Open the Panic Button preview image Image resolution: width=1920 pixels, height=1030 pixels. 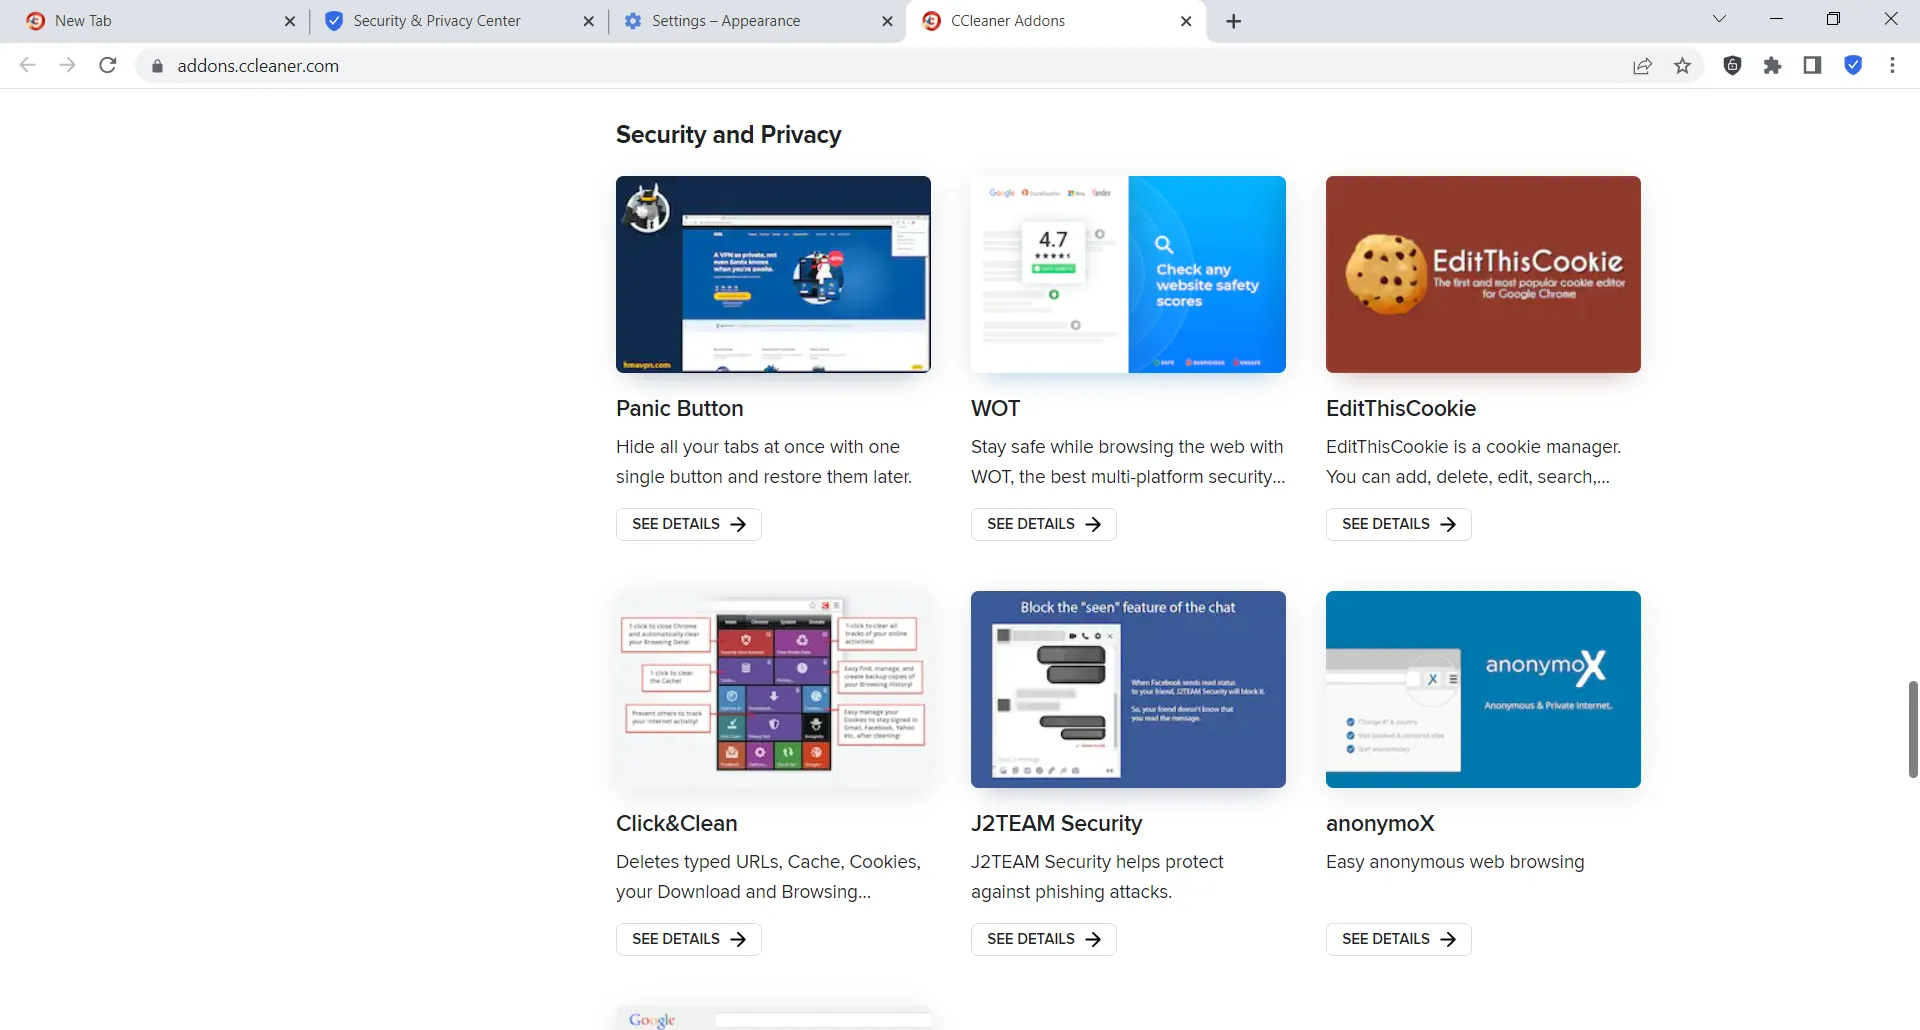click(773, 274)
